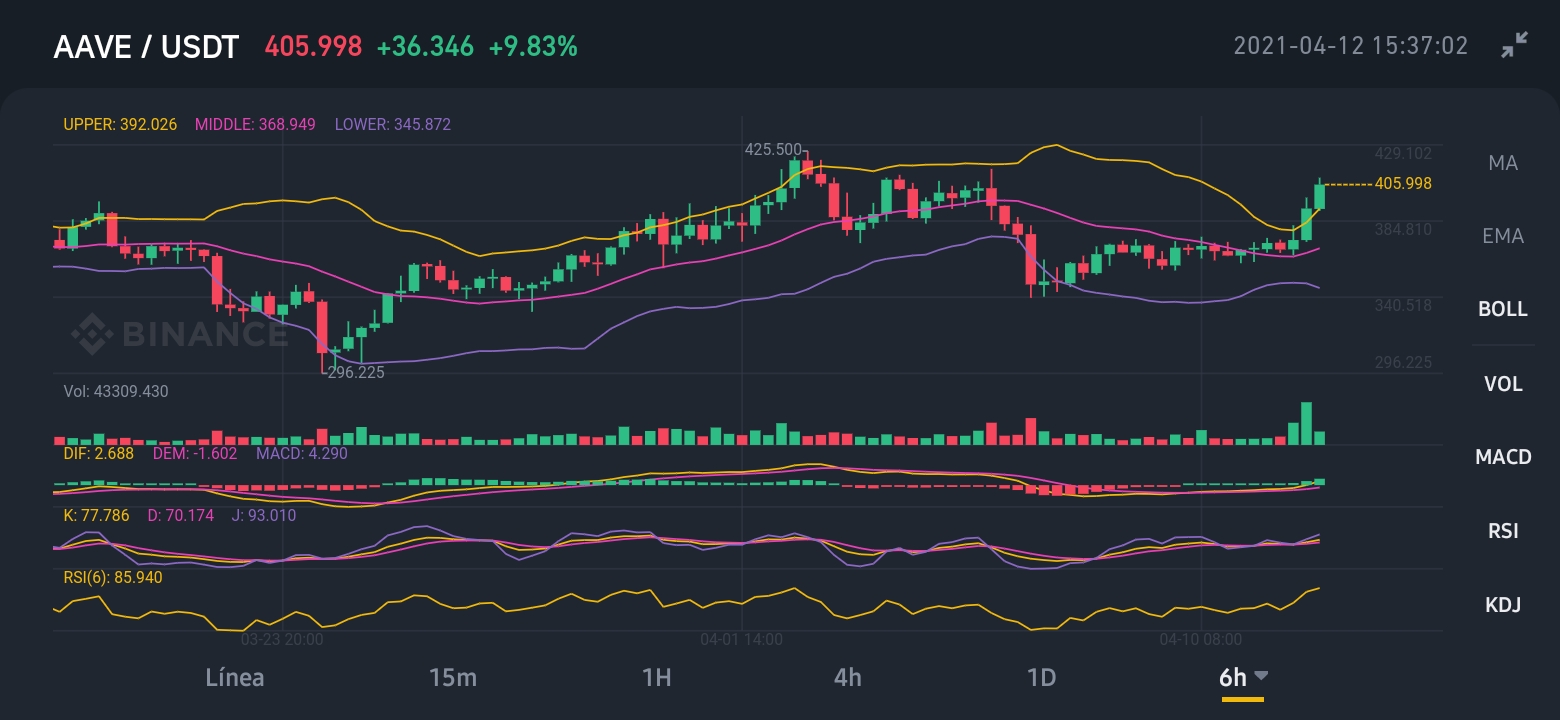
Task: Toggle the BOLL indicator
Action: (x=1503, y=309)
